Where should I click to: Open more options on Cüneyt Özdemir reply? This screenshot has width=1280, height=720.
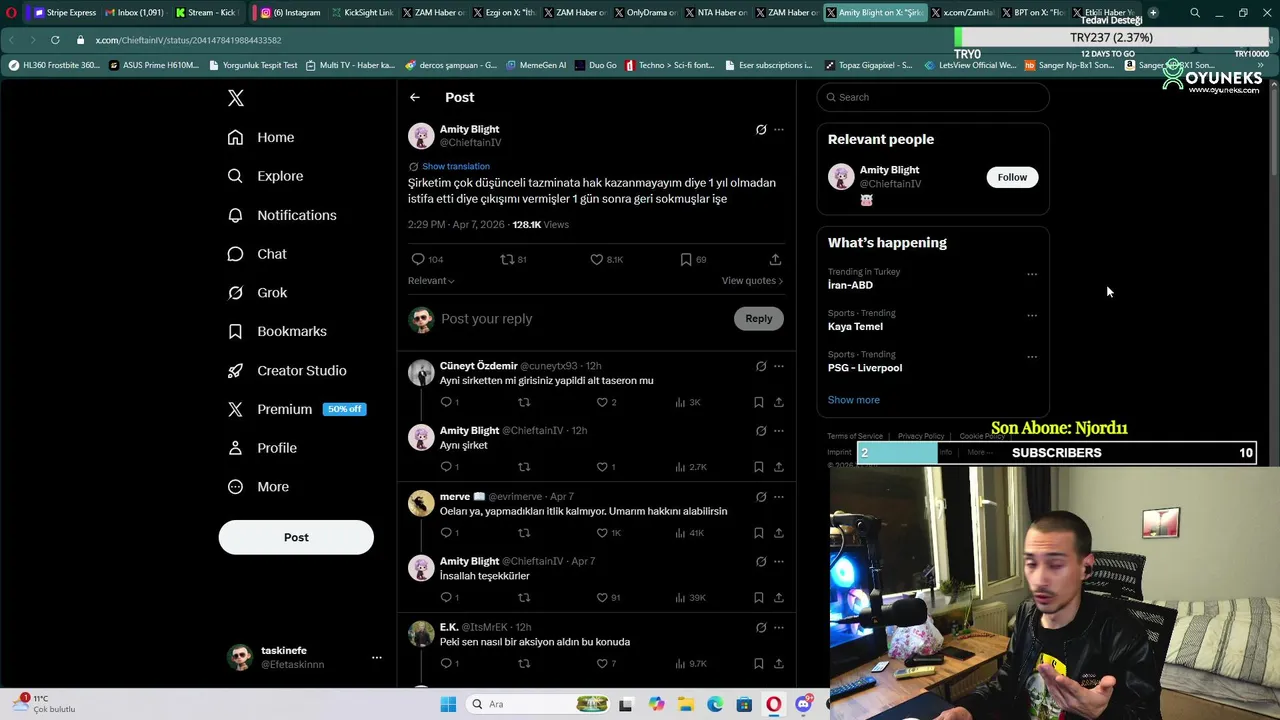pos(779,366)
